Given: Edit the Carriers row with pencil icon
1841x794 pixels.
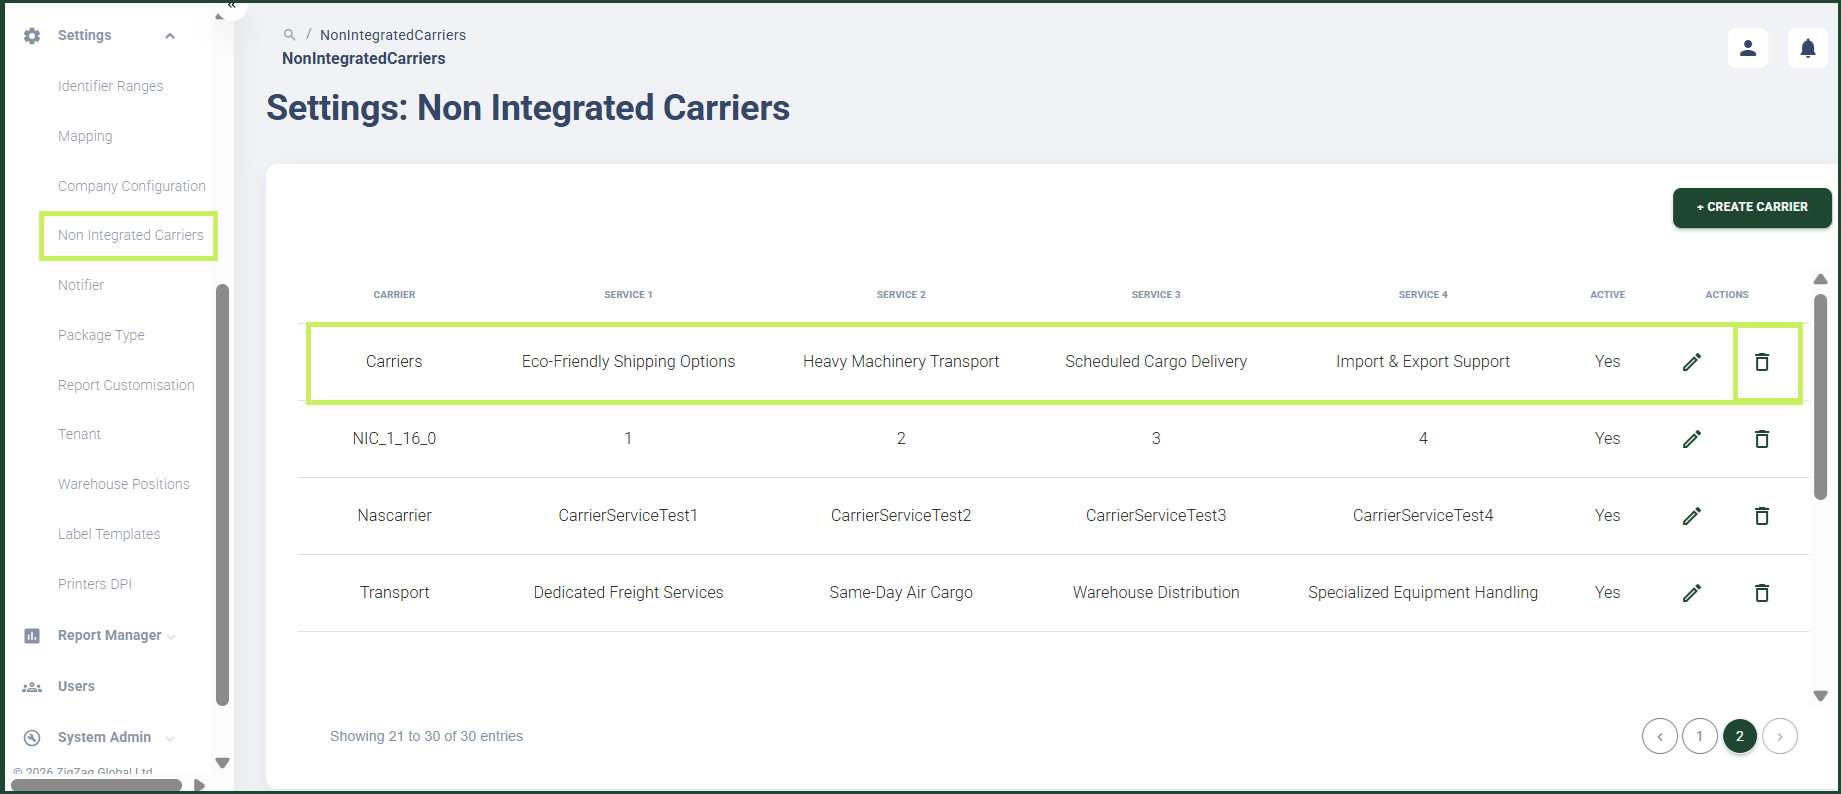Looking at the screenshot, I should (x=1692, y=362).
